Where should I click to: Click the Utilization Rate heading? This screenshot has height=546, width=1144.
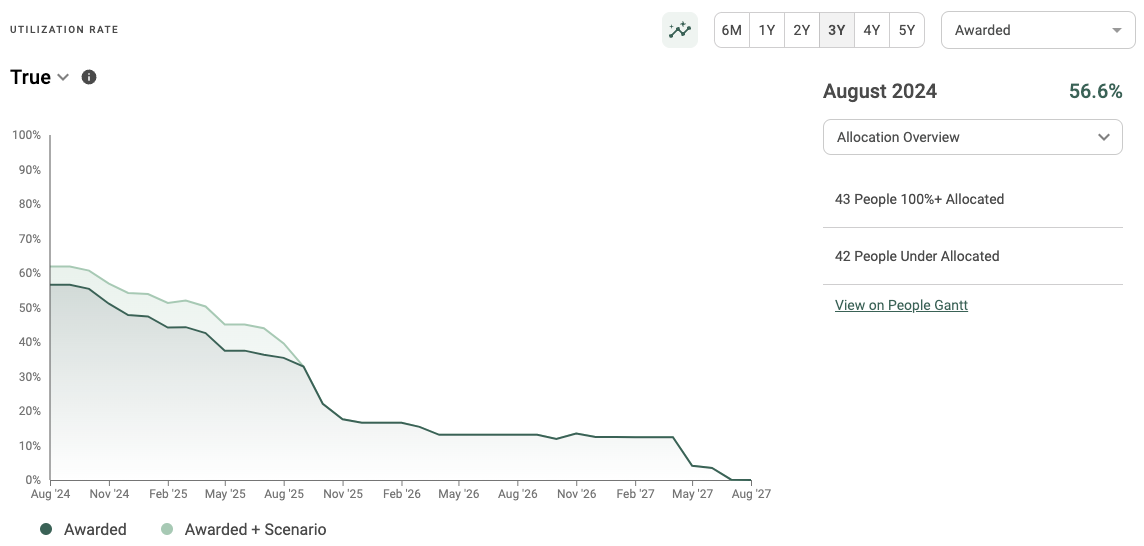(x=64, y=30)
